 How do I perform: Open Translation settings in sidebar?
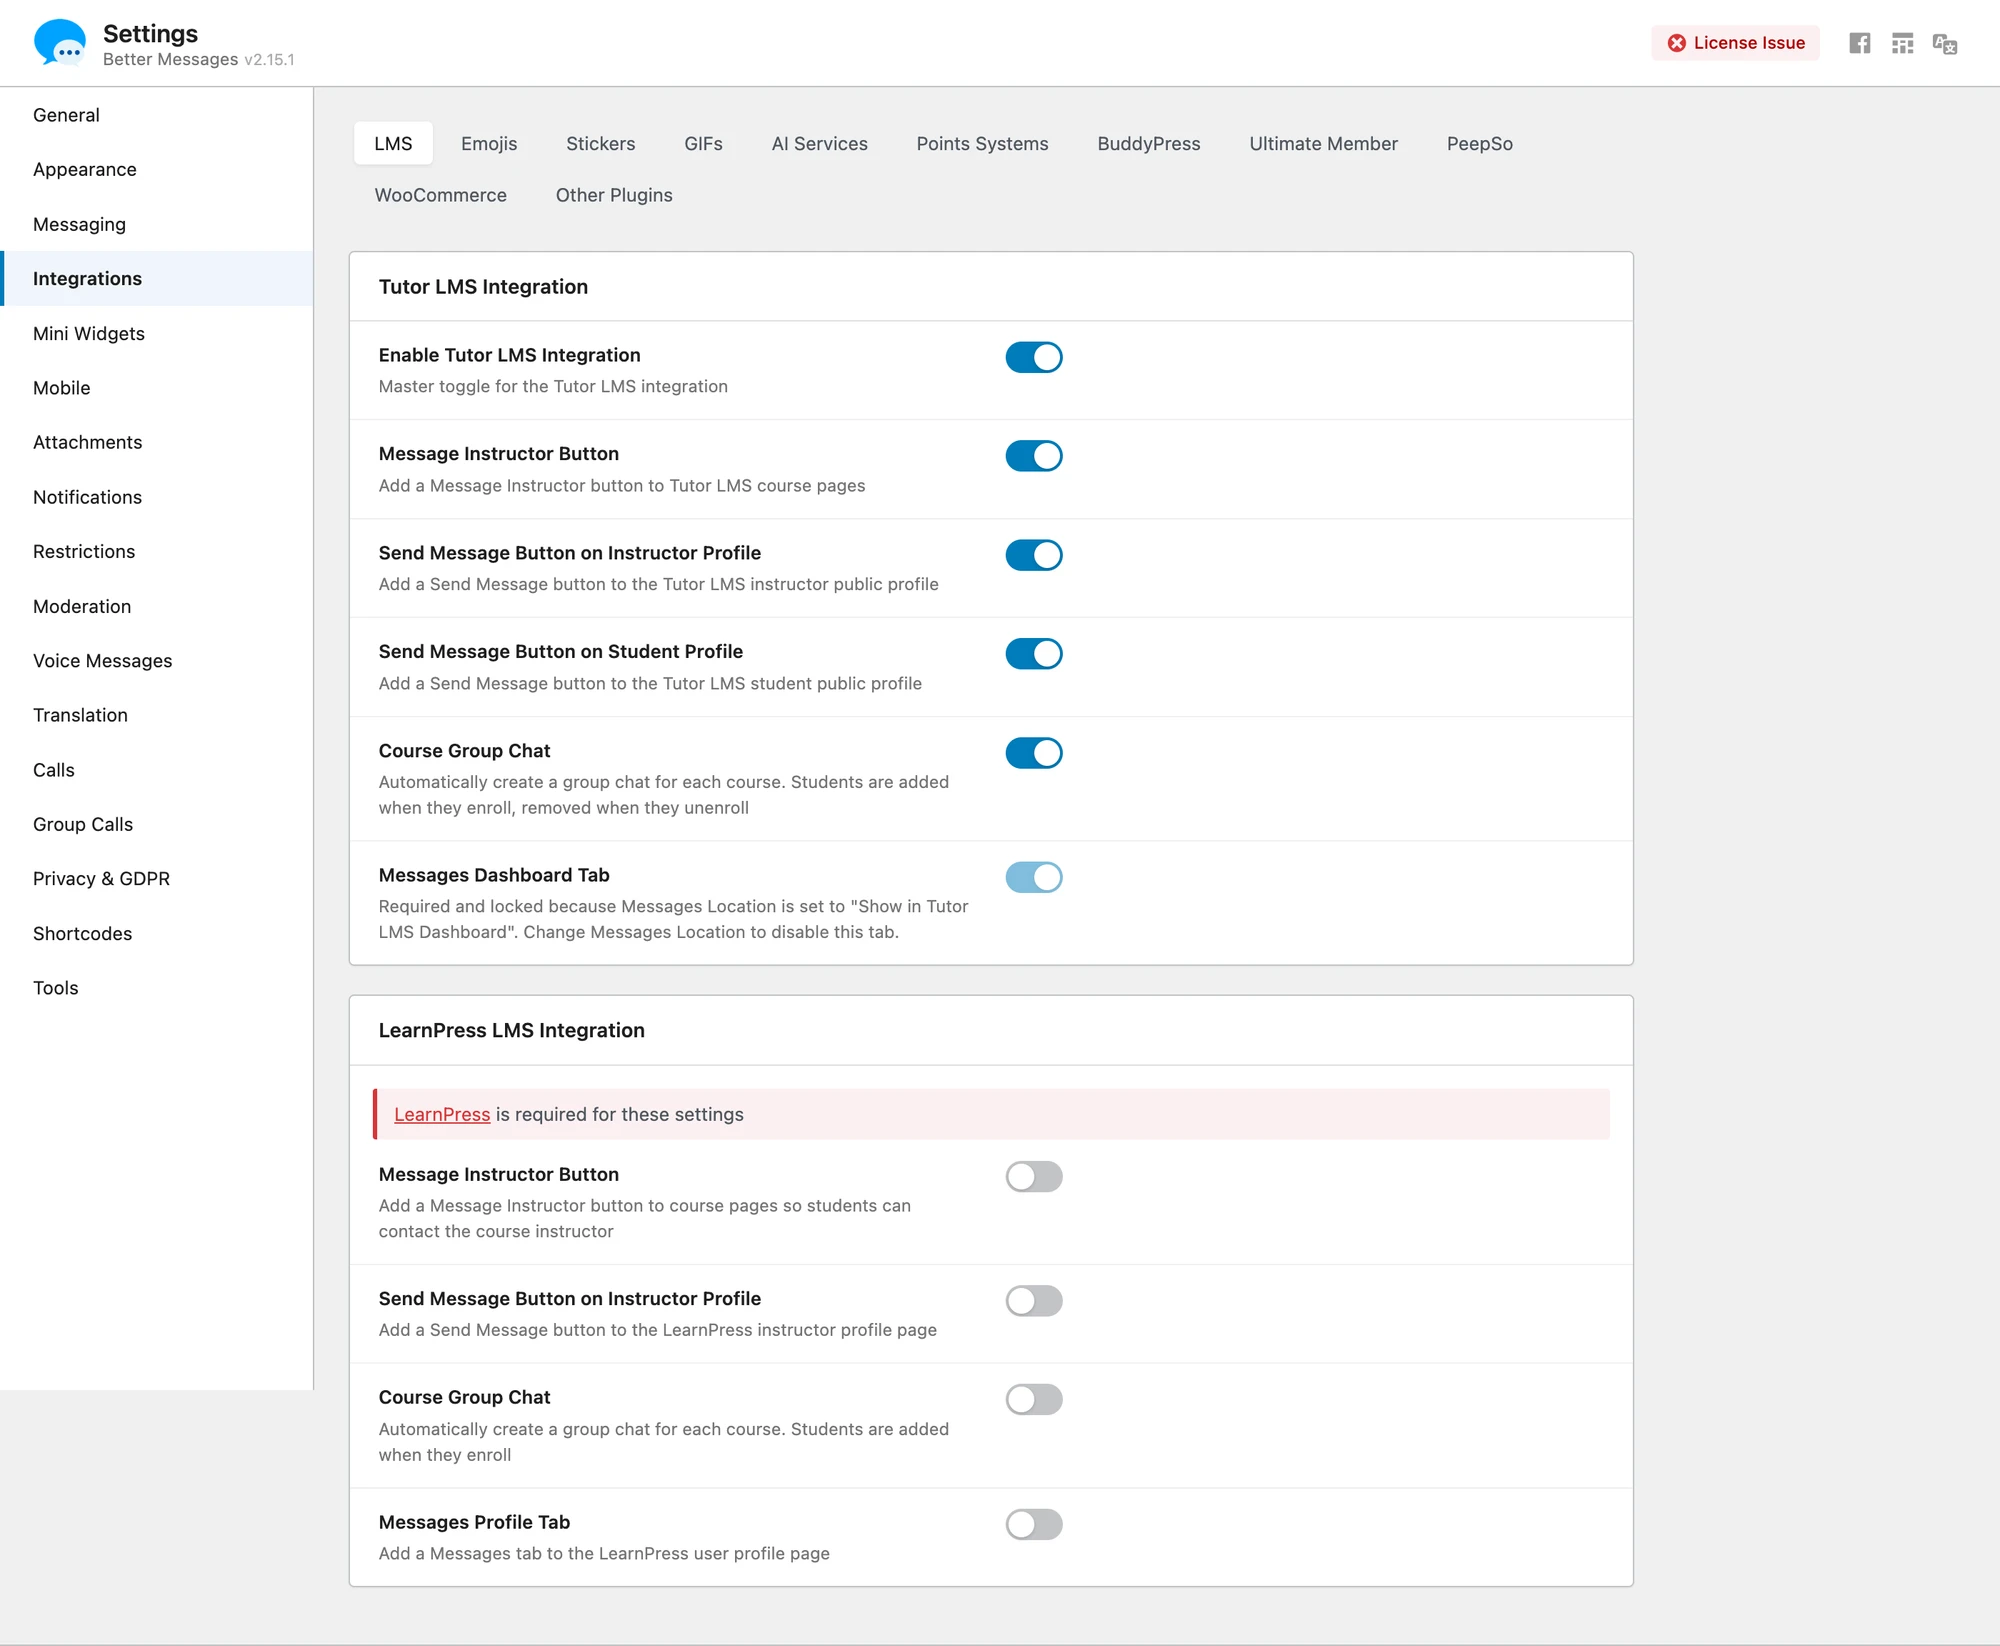pyautogui.click(x=157, y=715)
